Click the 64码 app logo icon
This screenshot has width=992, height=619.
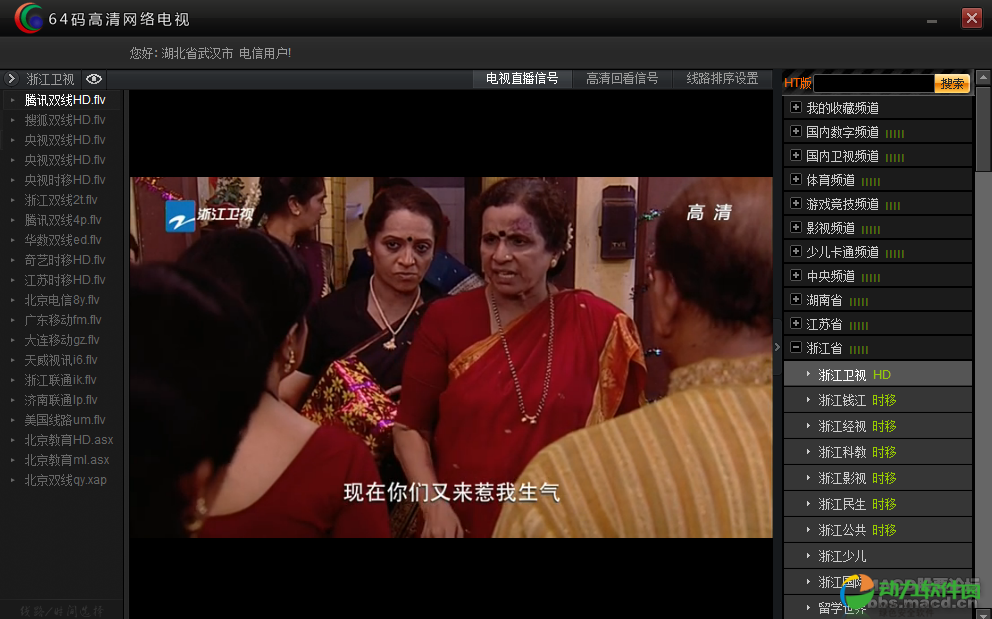(x=28, y=18)
